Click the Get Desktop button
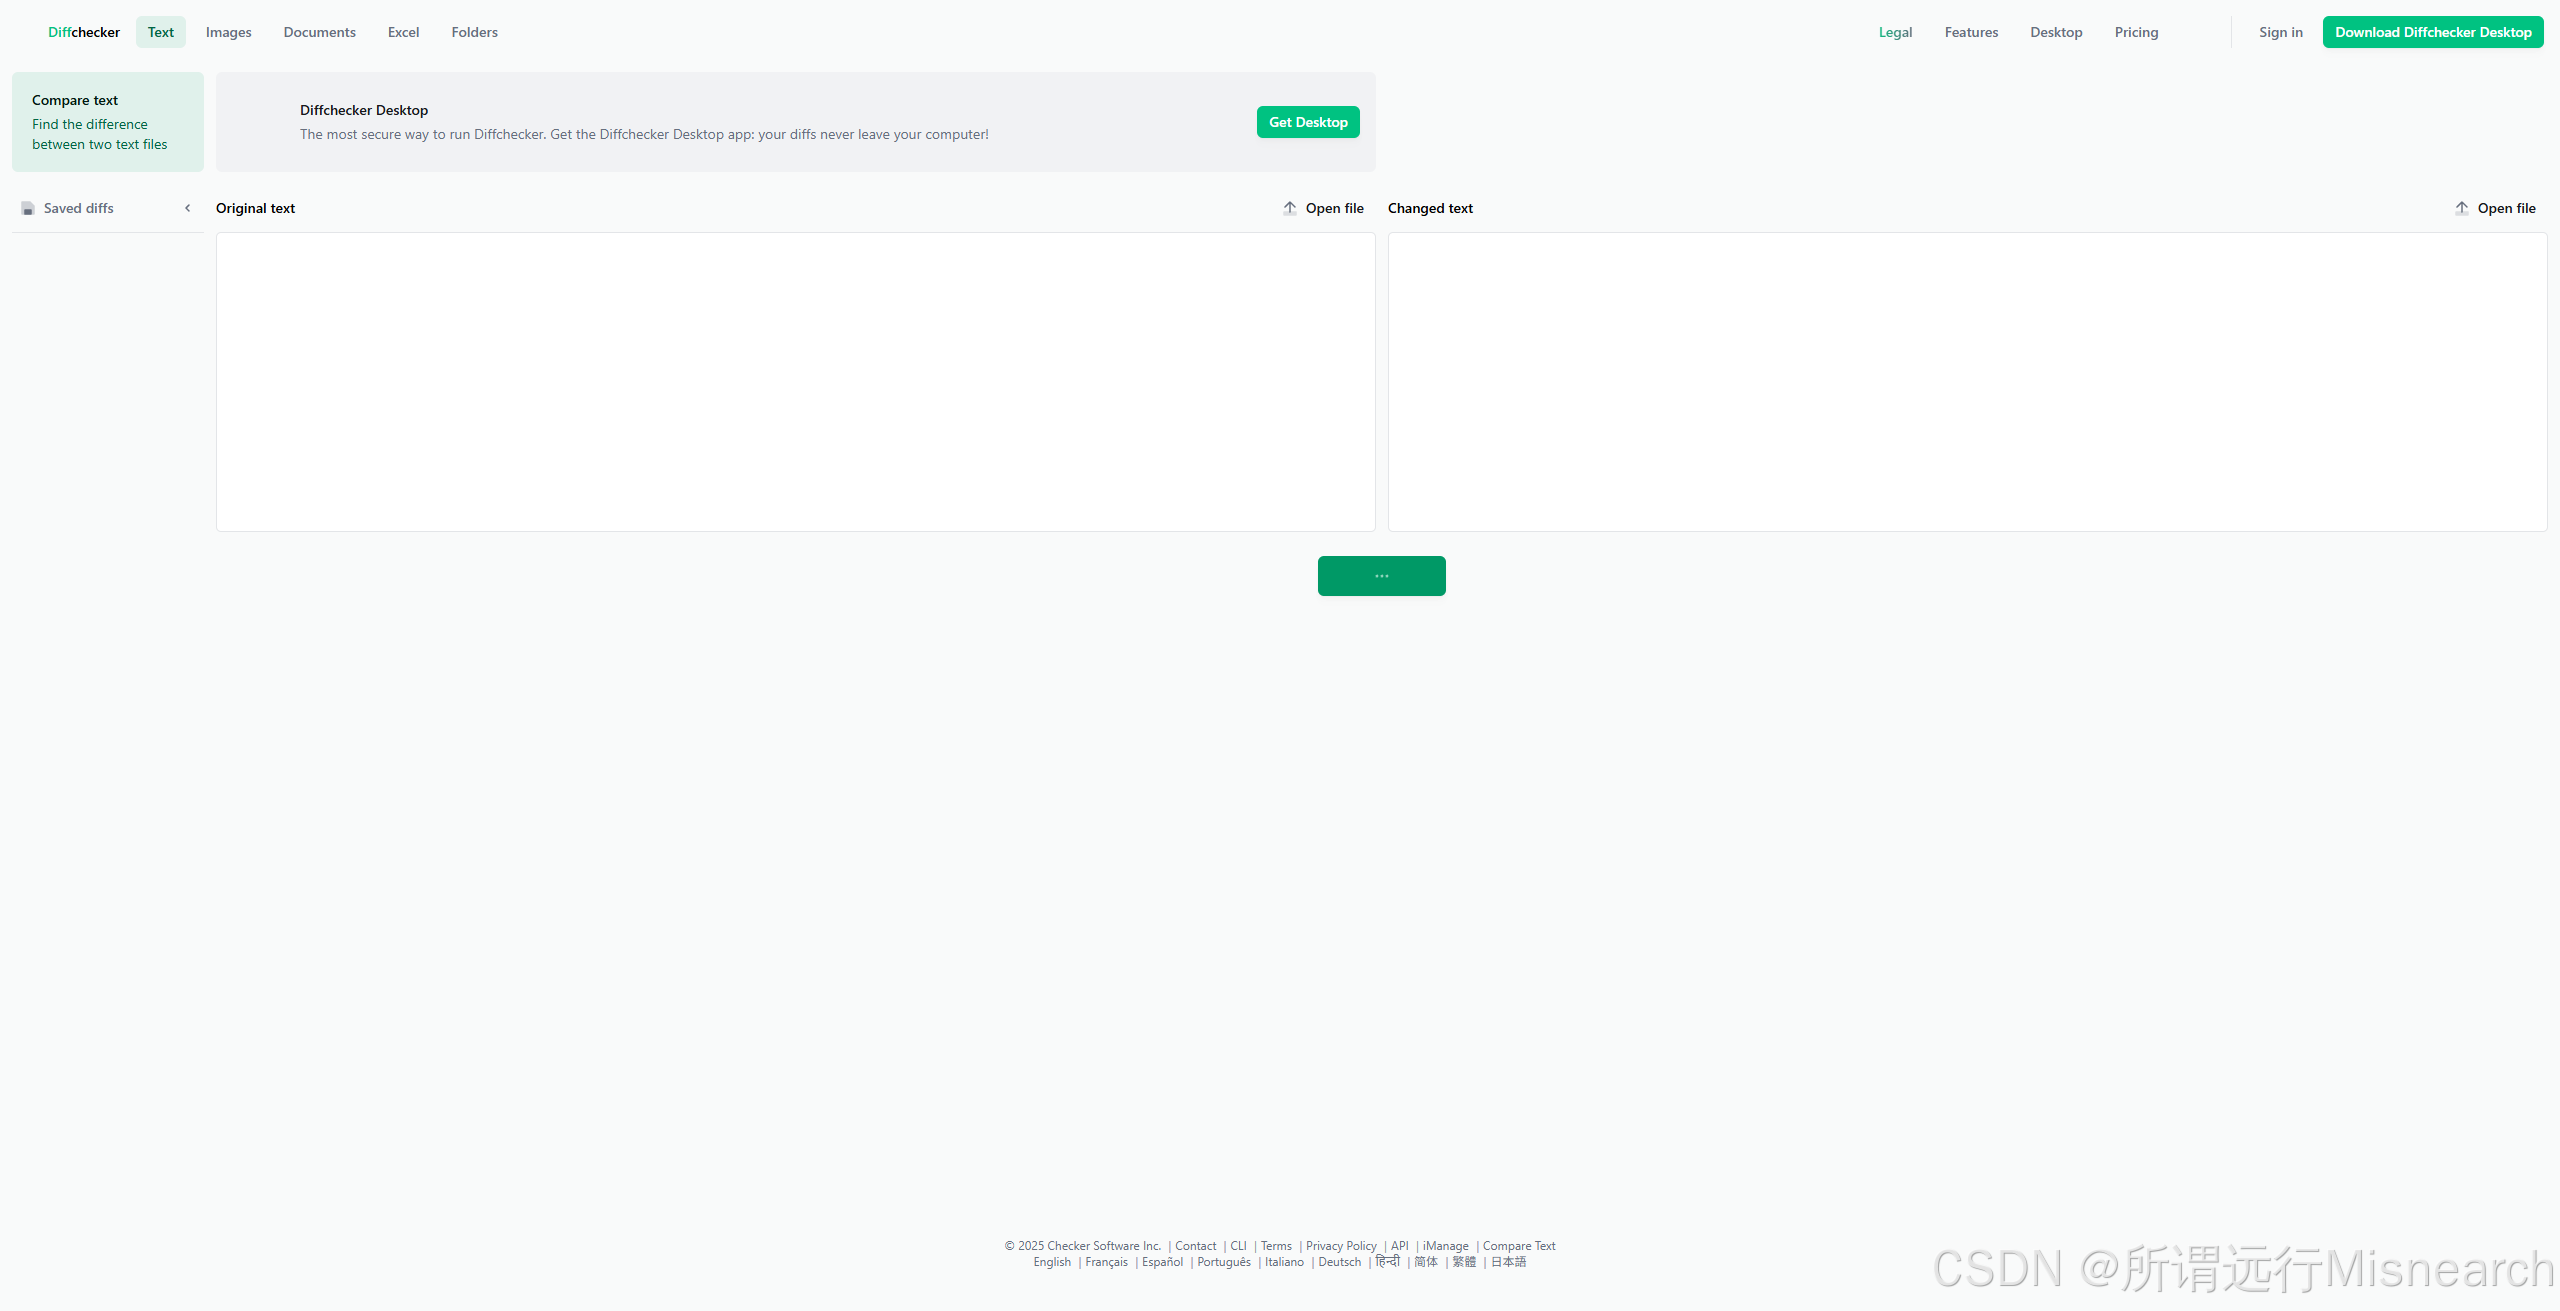This screenshot has width=2560, height=1311. point(1308,122)
